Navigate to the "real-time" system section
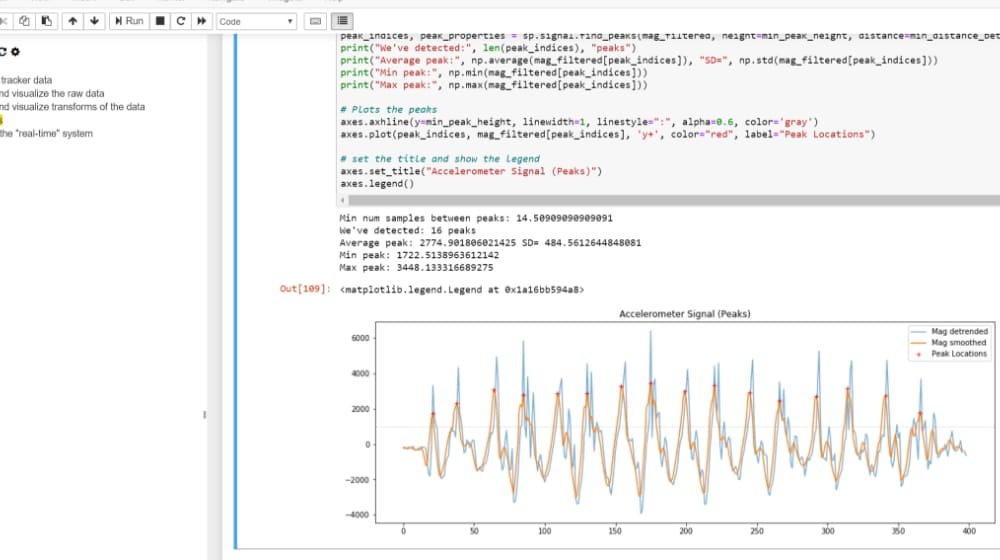The height and width of the screenshot is (560, 1000). tap(46, 134)
